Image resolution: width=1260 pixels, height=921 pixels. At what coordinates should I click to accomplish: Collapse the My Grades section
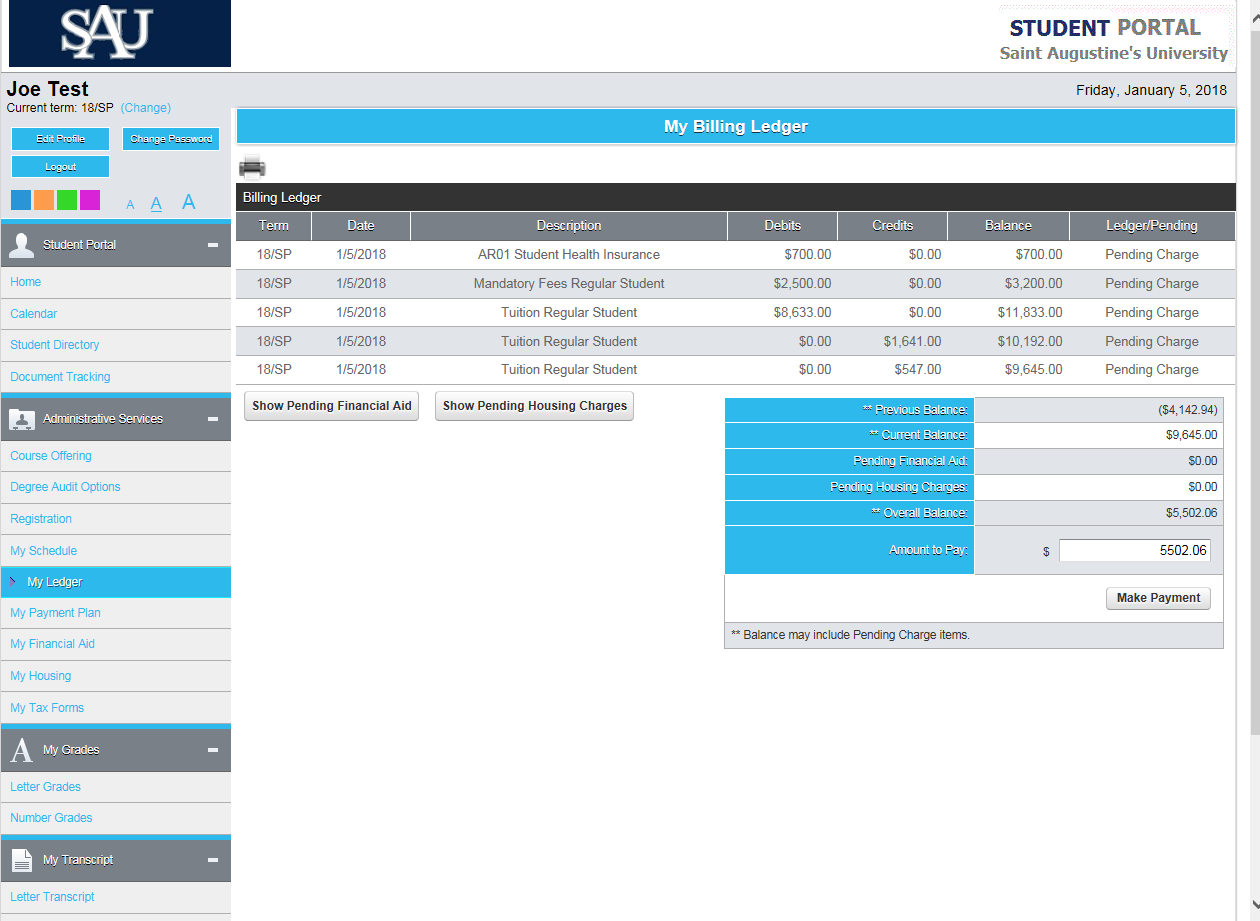(x=212, y=750)
